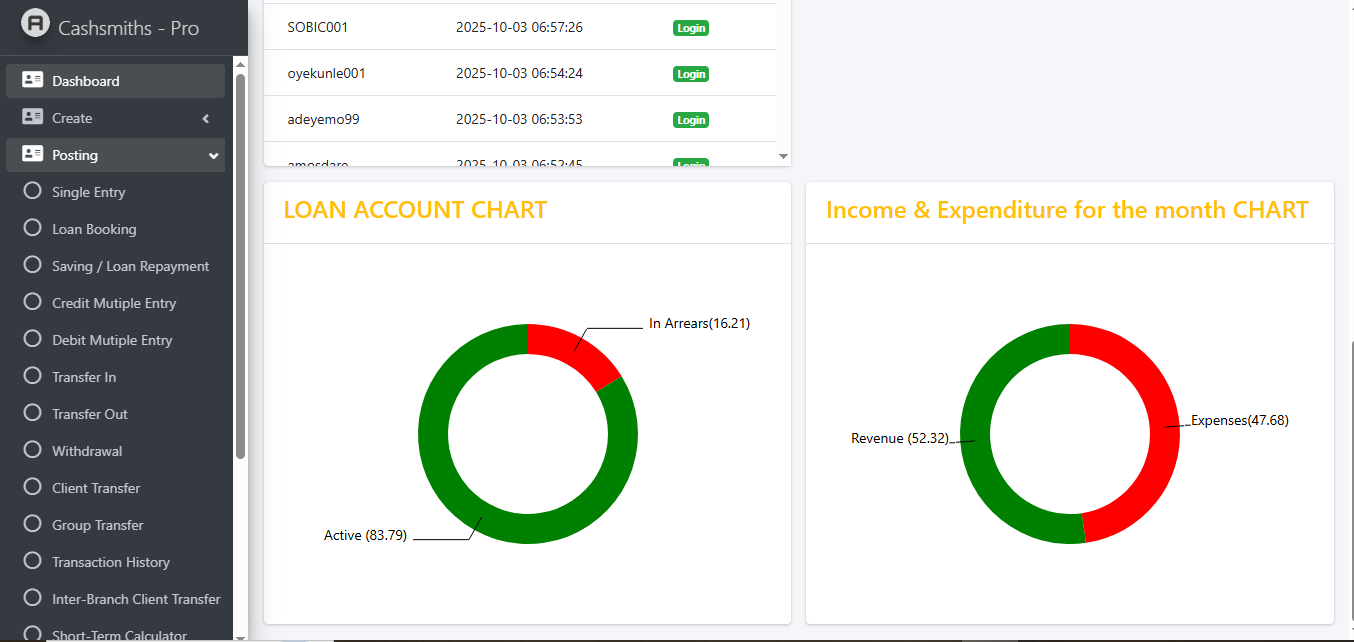Expand Create menu using its chevron
Screen dimensions: 1354x642
[206, 118]
